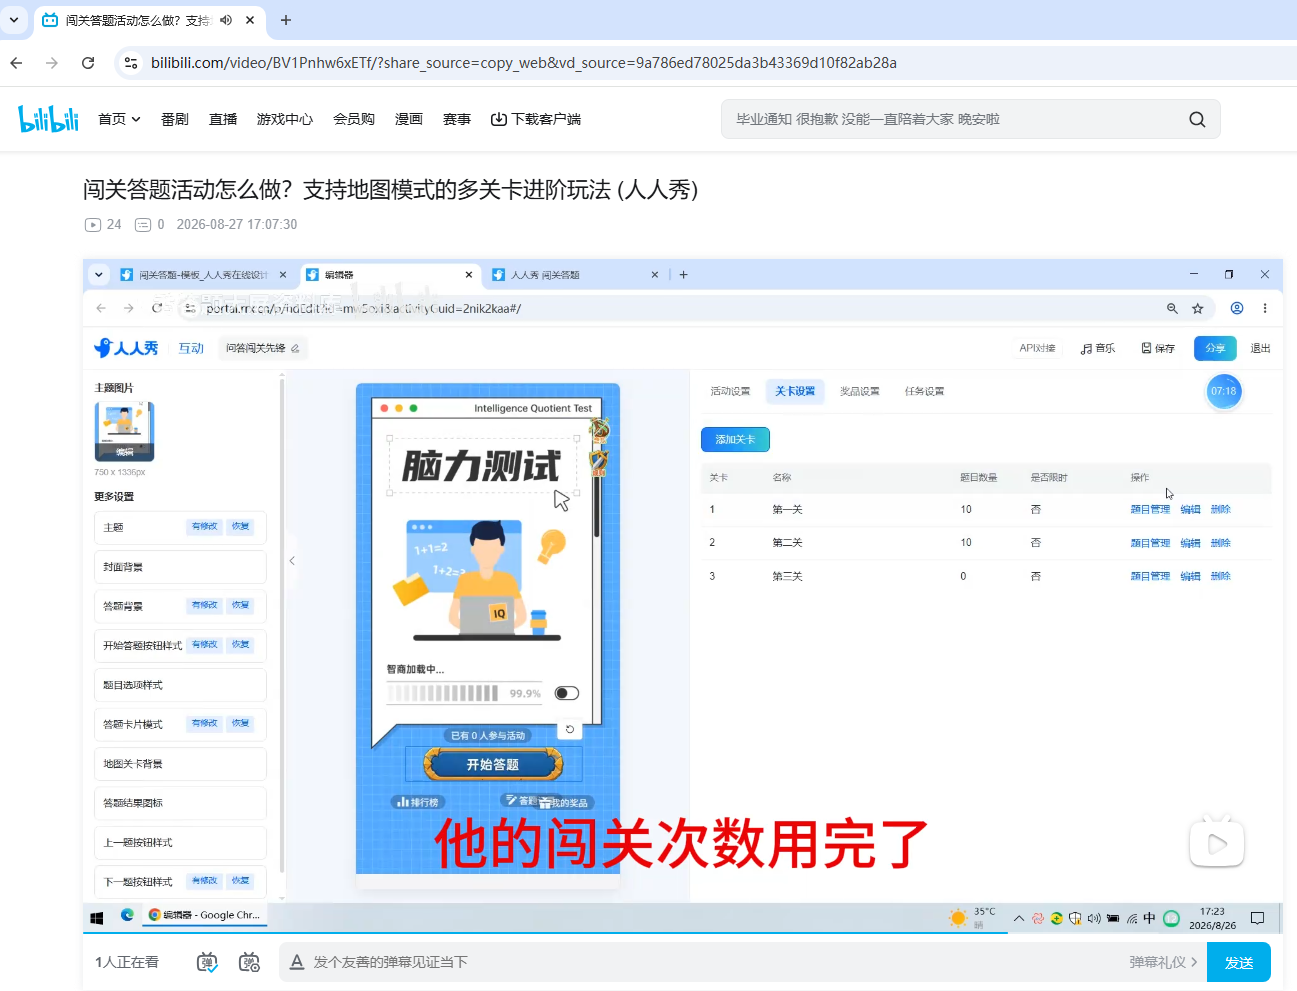Screen dimensions: 1297x991
Task: Go to the 直播 section
Action: point(223,119)
